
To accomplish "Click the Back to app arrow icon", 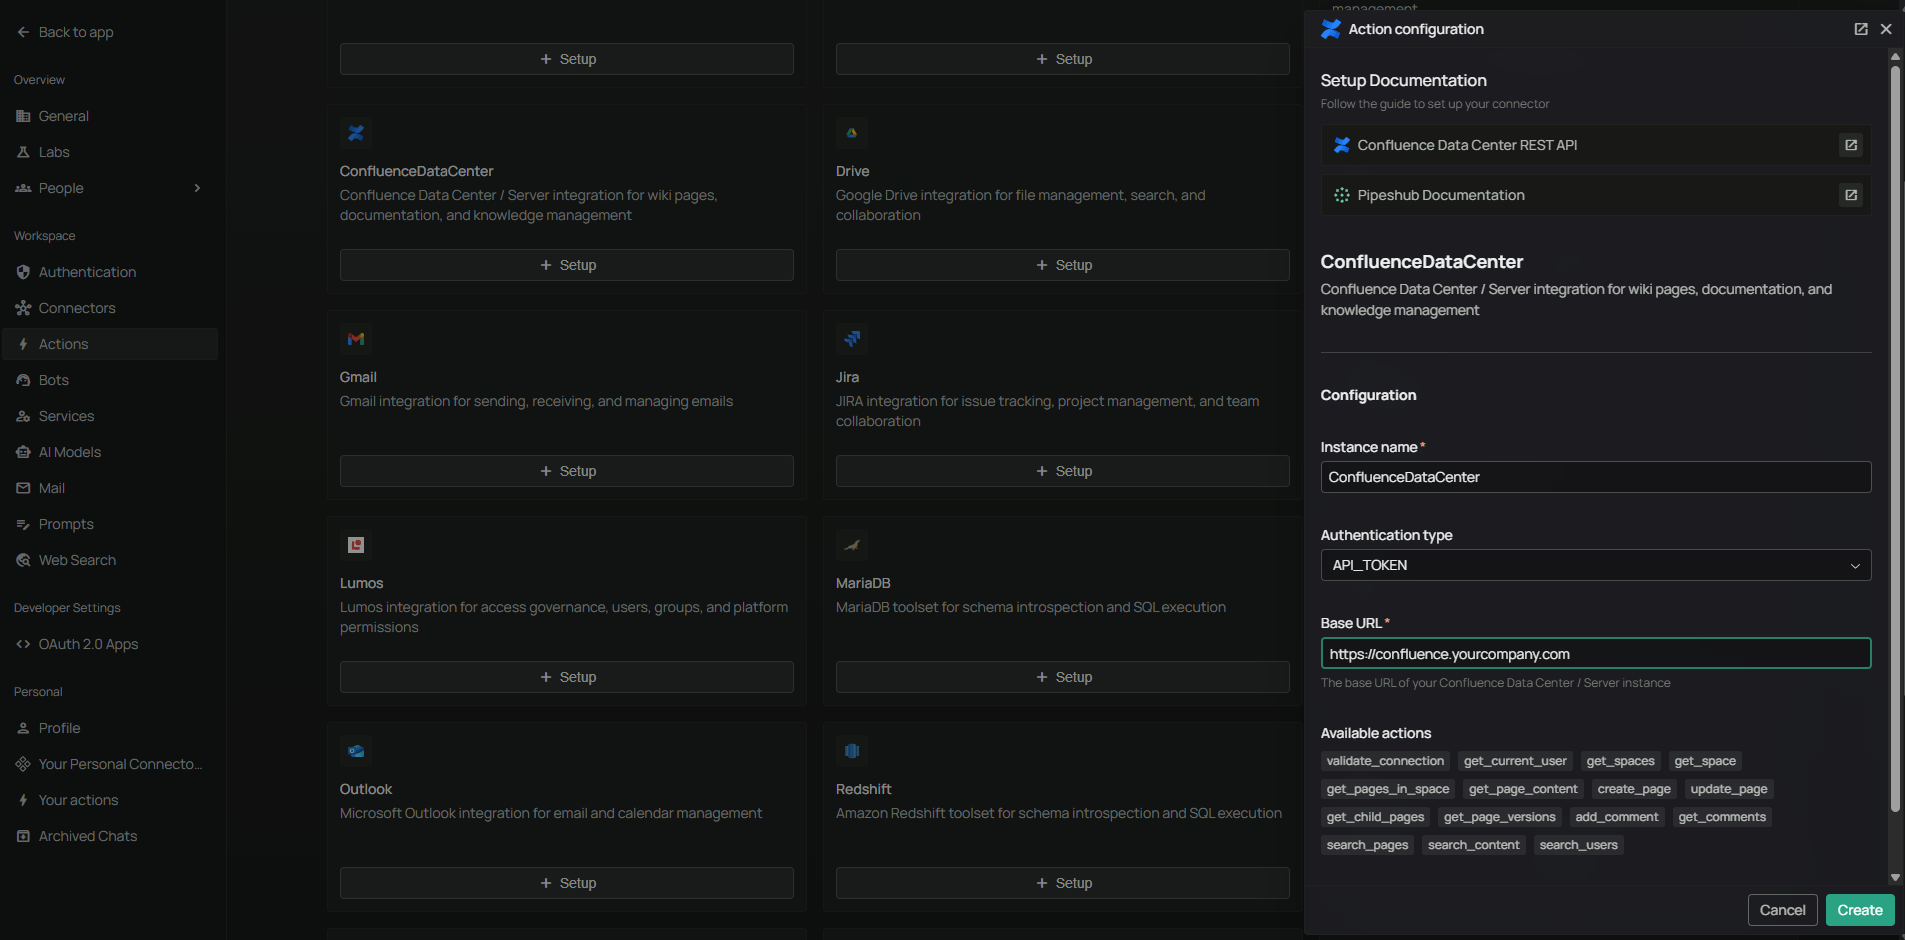I will [x=23, y=32].
